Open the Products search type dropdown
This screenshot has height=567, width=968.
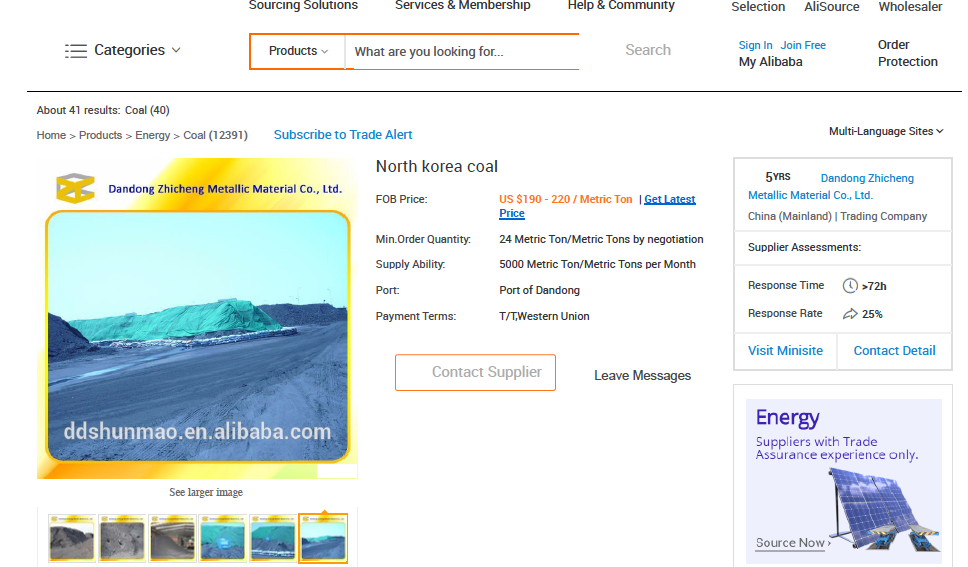298,51
